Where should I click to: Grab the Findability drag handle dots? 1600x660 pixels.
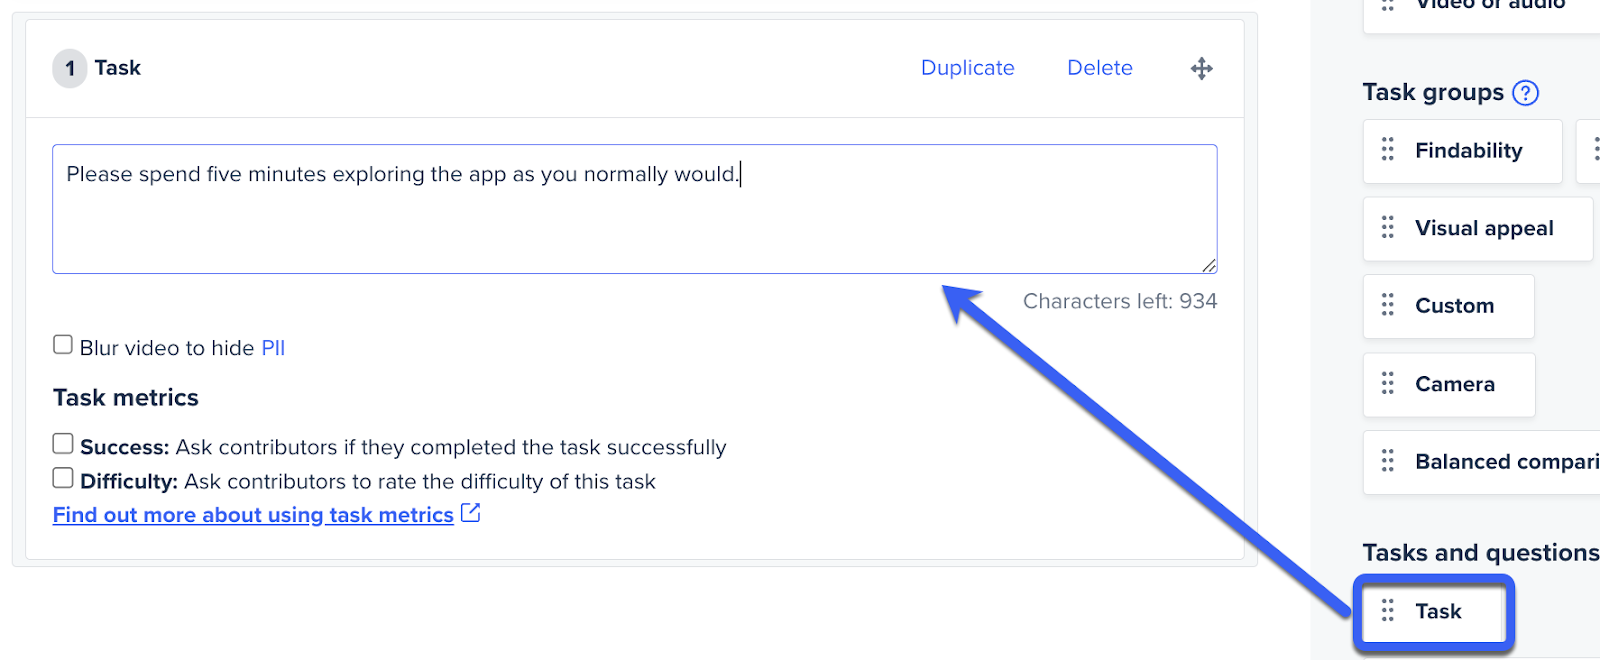point(1388,150)
